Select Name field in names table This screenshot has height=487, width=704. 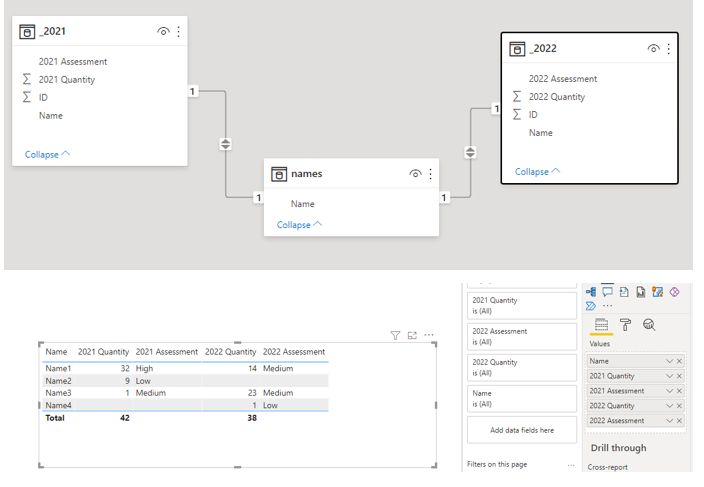[x=303, y=204]
